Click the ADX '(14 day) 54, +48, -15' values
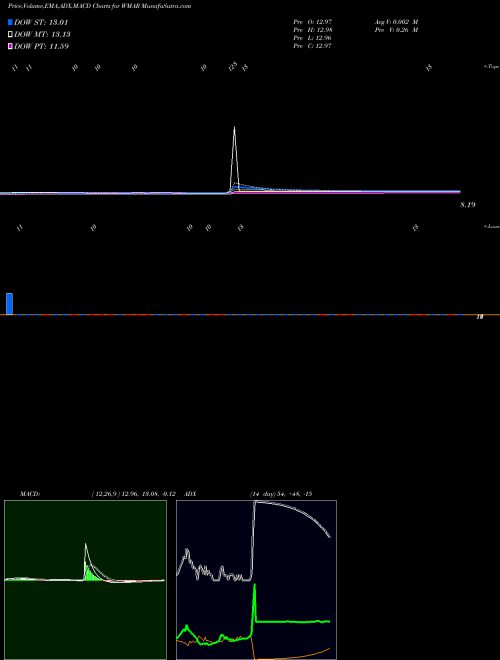500x660 pixels. tap(281, 494)
